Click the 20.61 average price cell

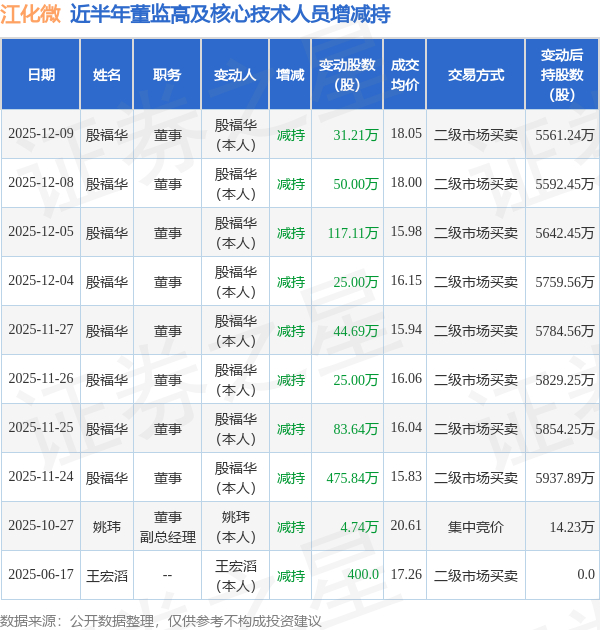406,525
